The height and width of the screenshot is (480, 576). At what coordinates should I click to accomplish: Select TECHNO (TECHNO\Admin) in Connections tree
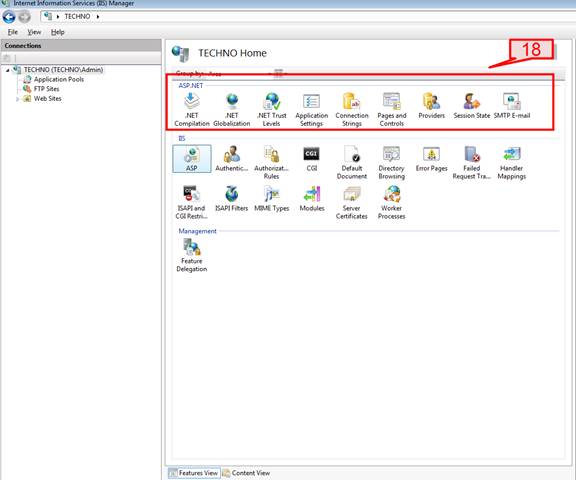63,69
